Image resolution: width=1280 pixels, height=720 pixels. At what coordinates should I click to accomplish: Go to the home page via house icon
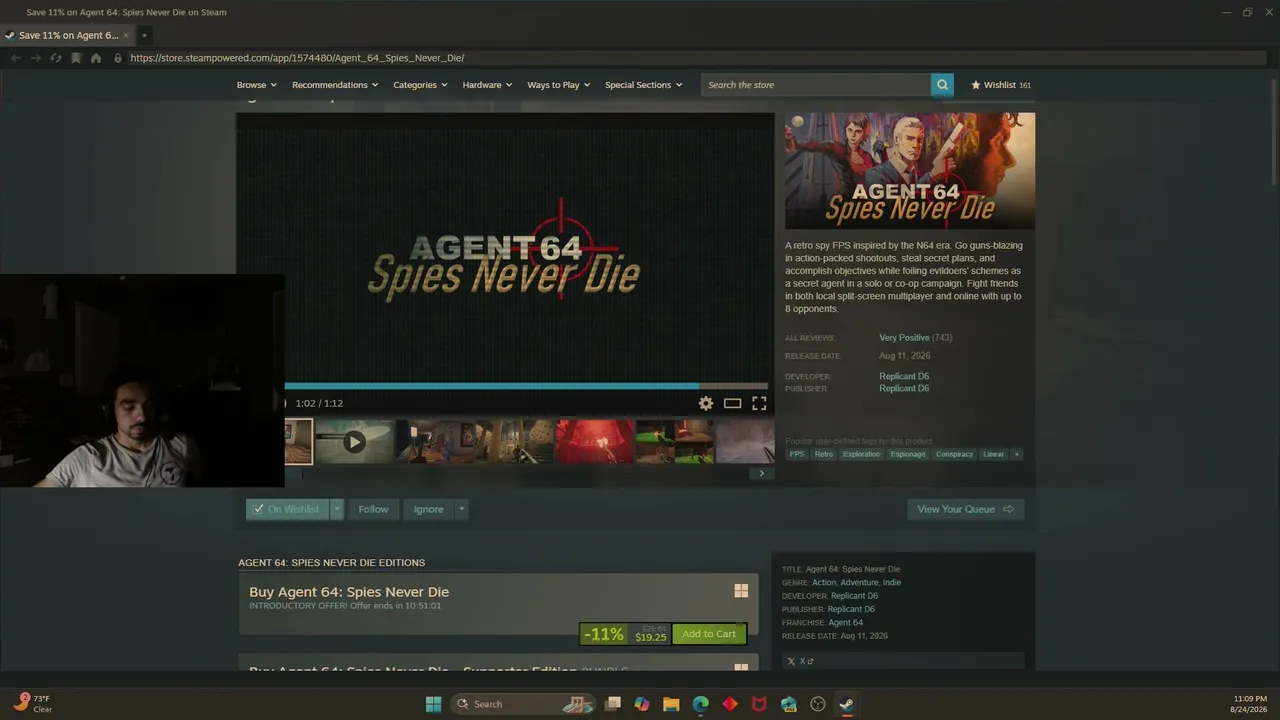pyautogui.click(x=96, y=58)
